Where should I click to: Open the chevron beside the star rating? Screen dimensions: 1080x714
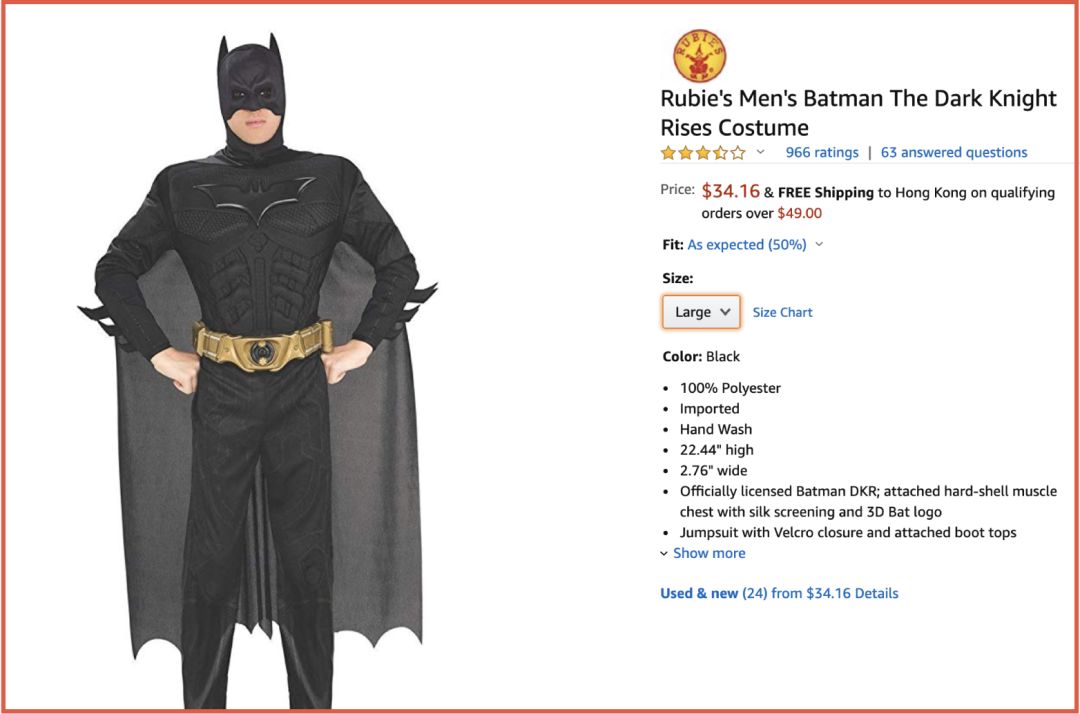click(x=760, y=152)
